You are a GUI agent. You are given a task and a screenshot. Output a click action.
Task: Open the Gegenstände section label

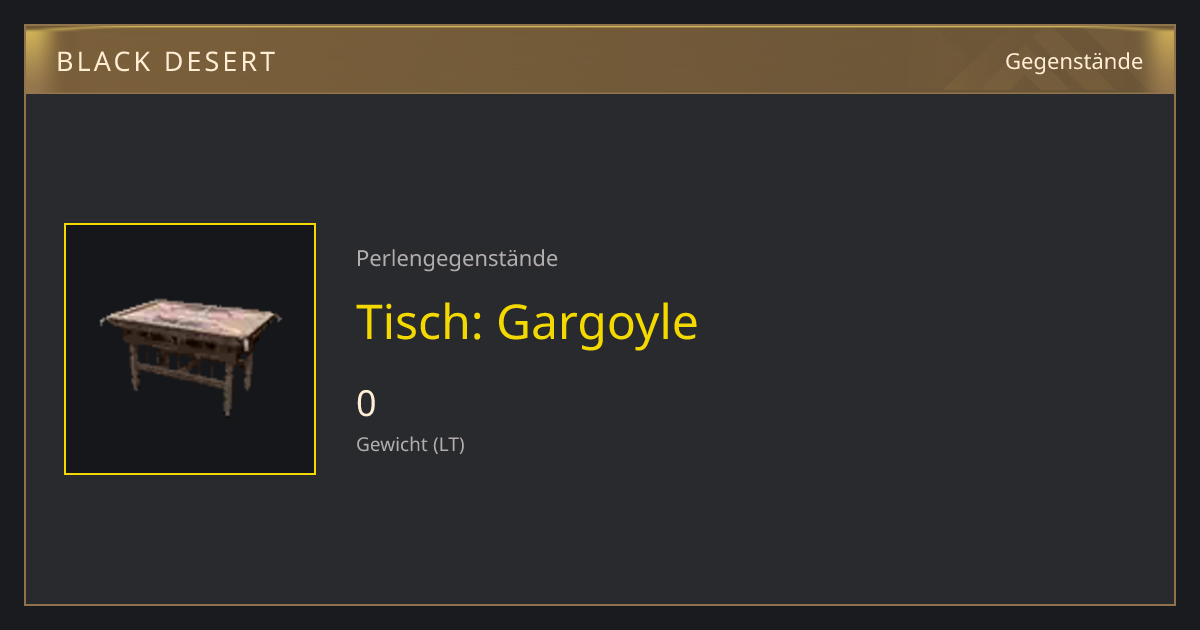click(x=1074, y=61)
